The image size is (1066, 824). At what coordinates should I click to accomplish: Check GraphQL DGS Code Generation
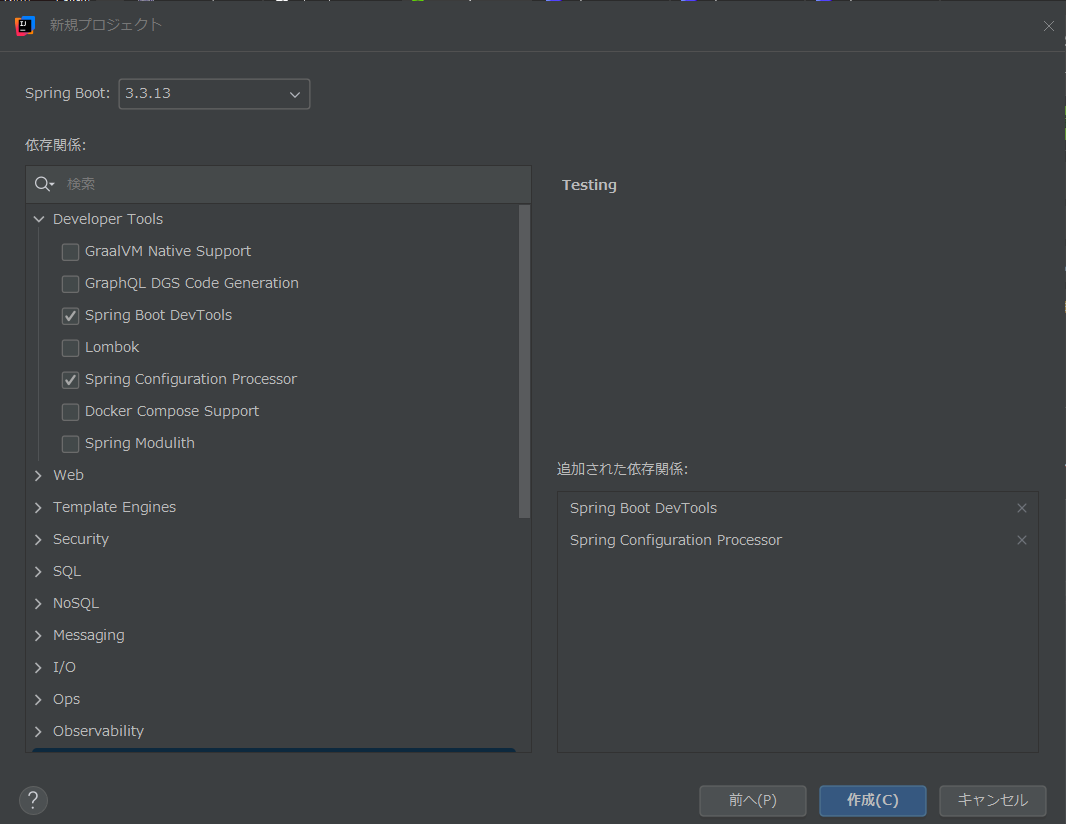(70, 284)
